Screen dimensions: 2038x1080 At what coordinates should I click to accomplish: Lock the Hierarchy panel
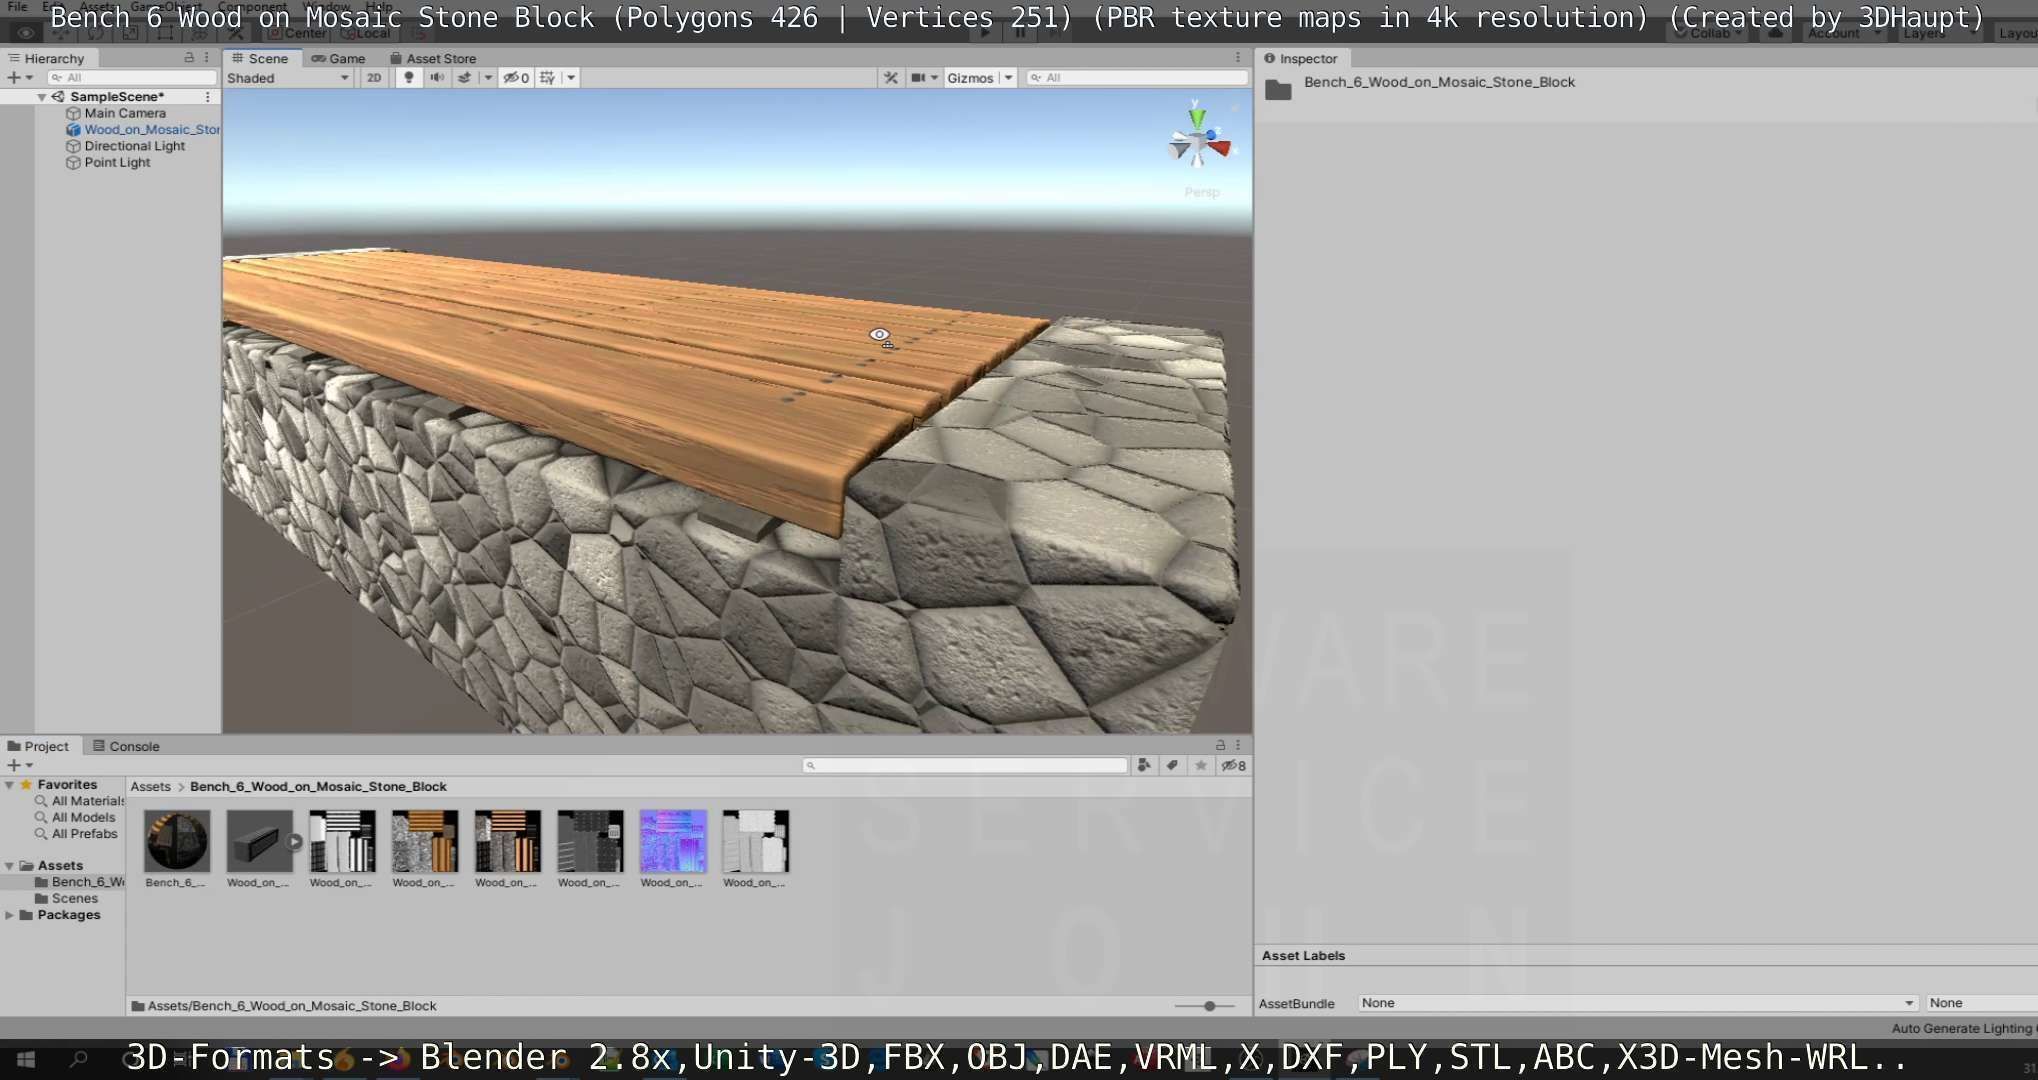[189, 58]
